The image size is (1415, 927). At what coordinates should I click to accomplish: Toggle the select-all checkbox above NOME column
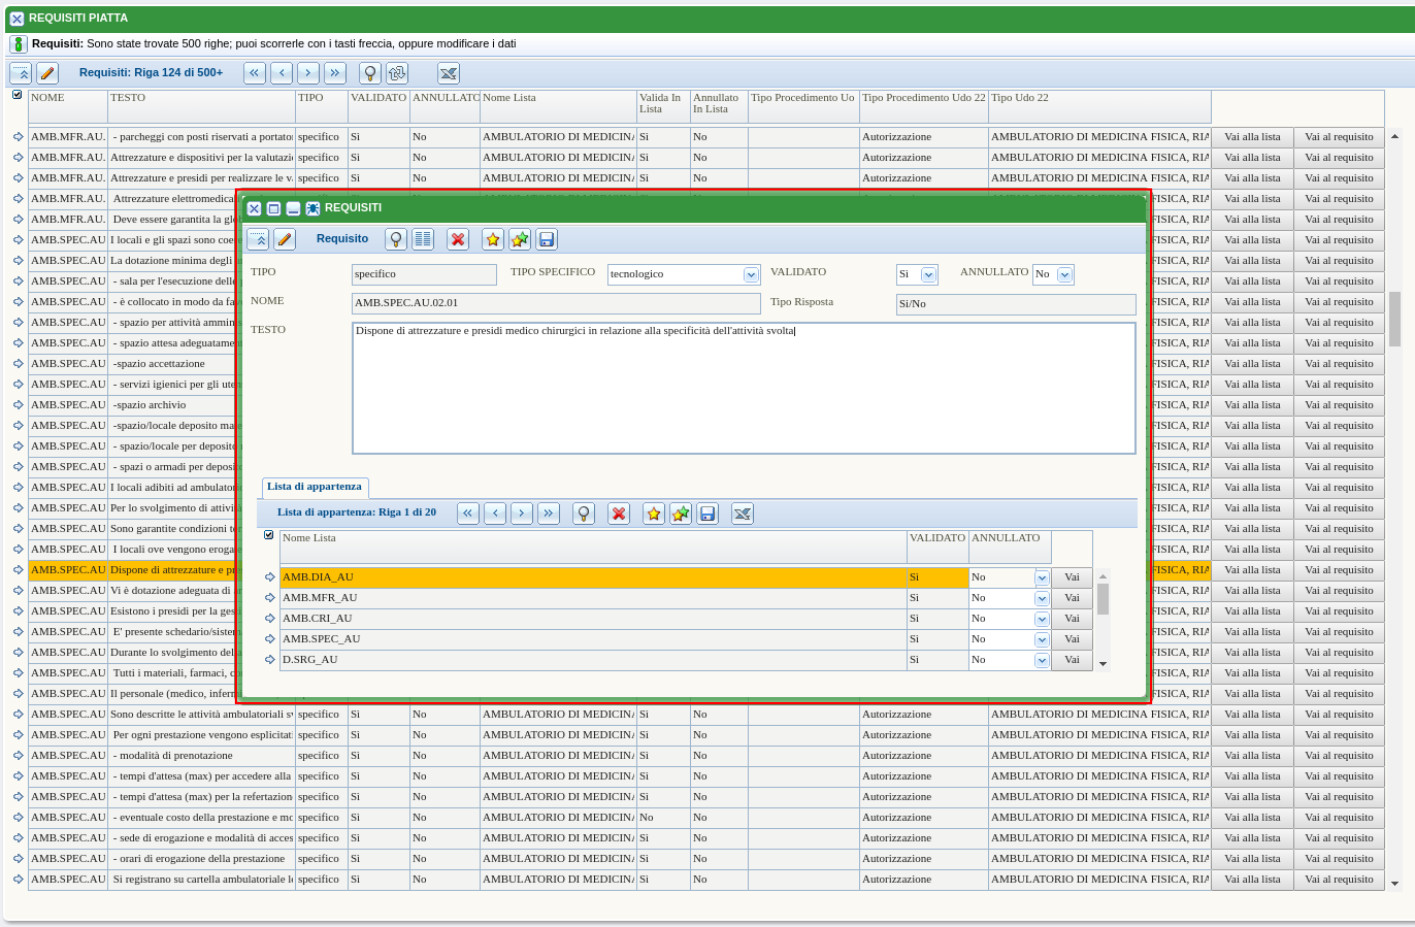(x=17, y=95)
